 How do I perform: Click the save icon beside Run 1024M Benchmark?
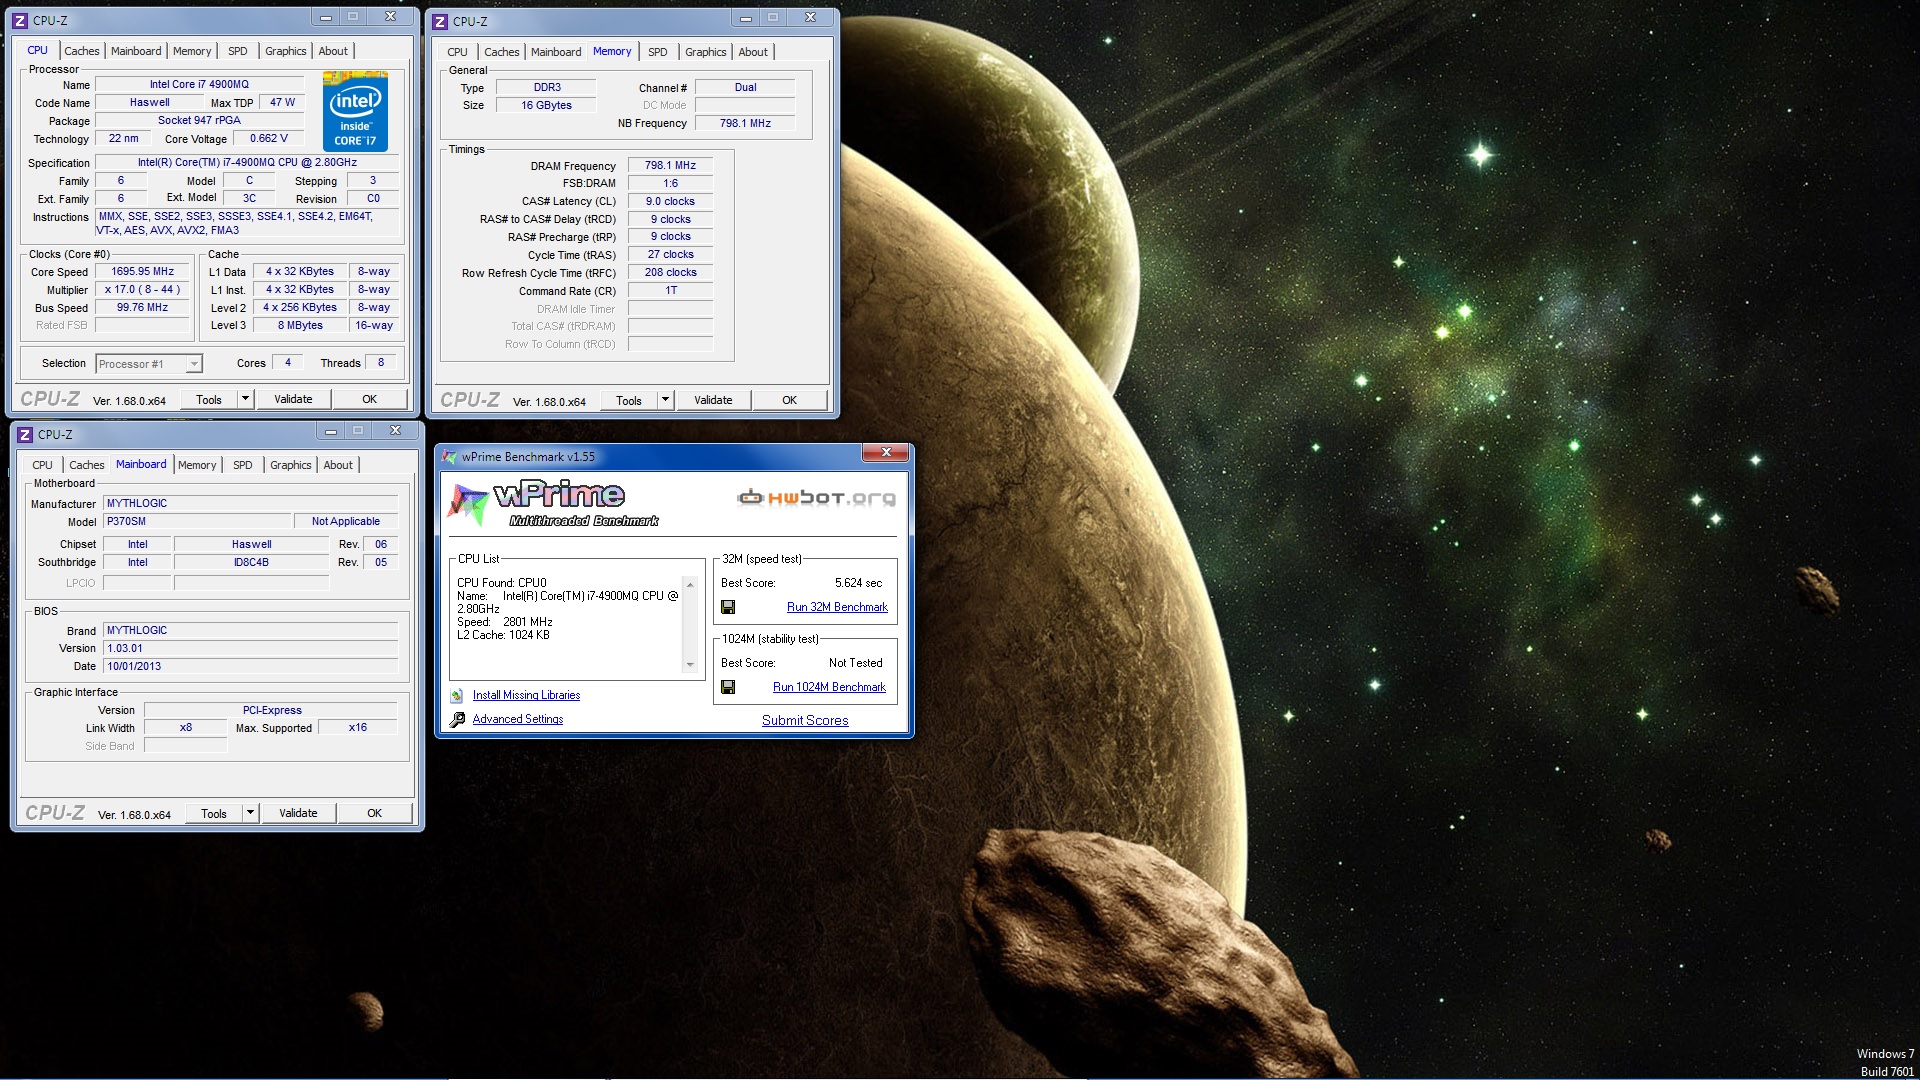click(x=728, y=687)
